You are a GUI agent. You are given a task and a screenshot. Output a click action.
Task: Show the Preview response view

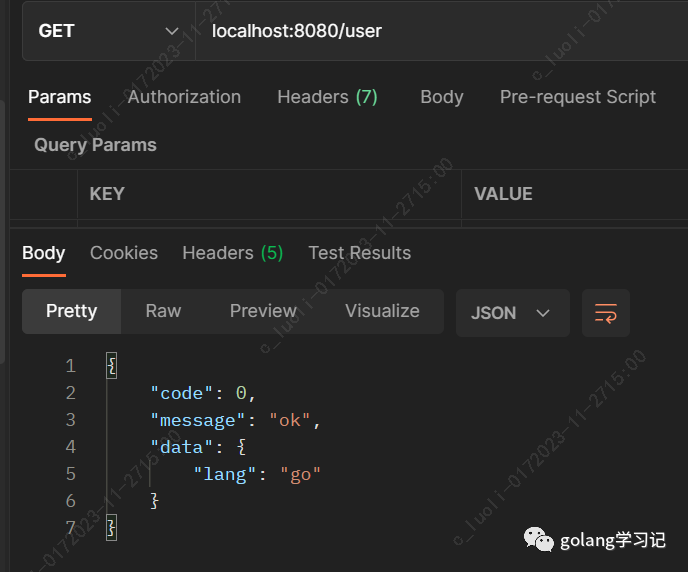(263, 311)
